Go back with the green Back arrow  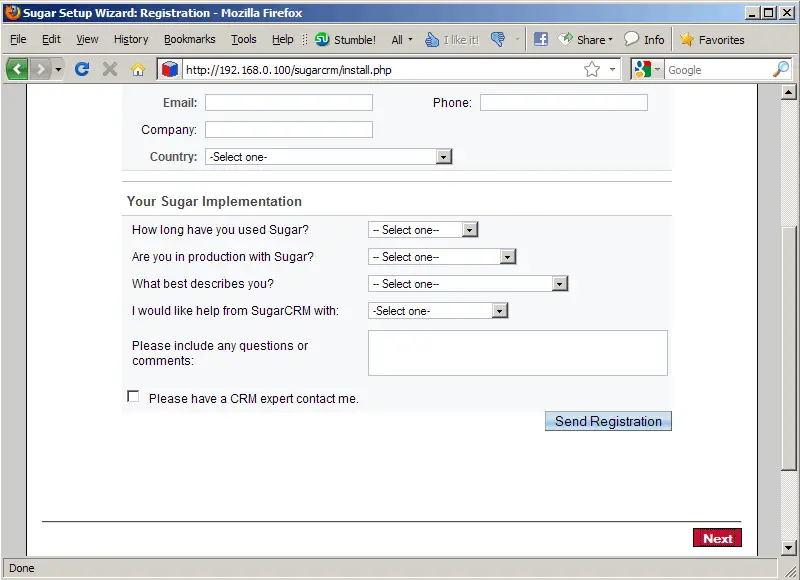pos(17,69)
